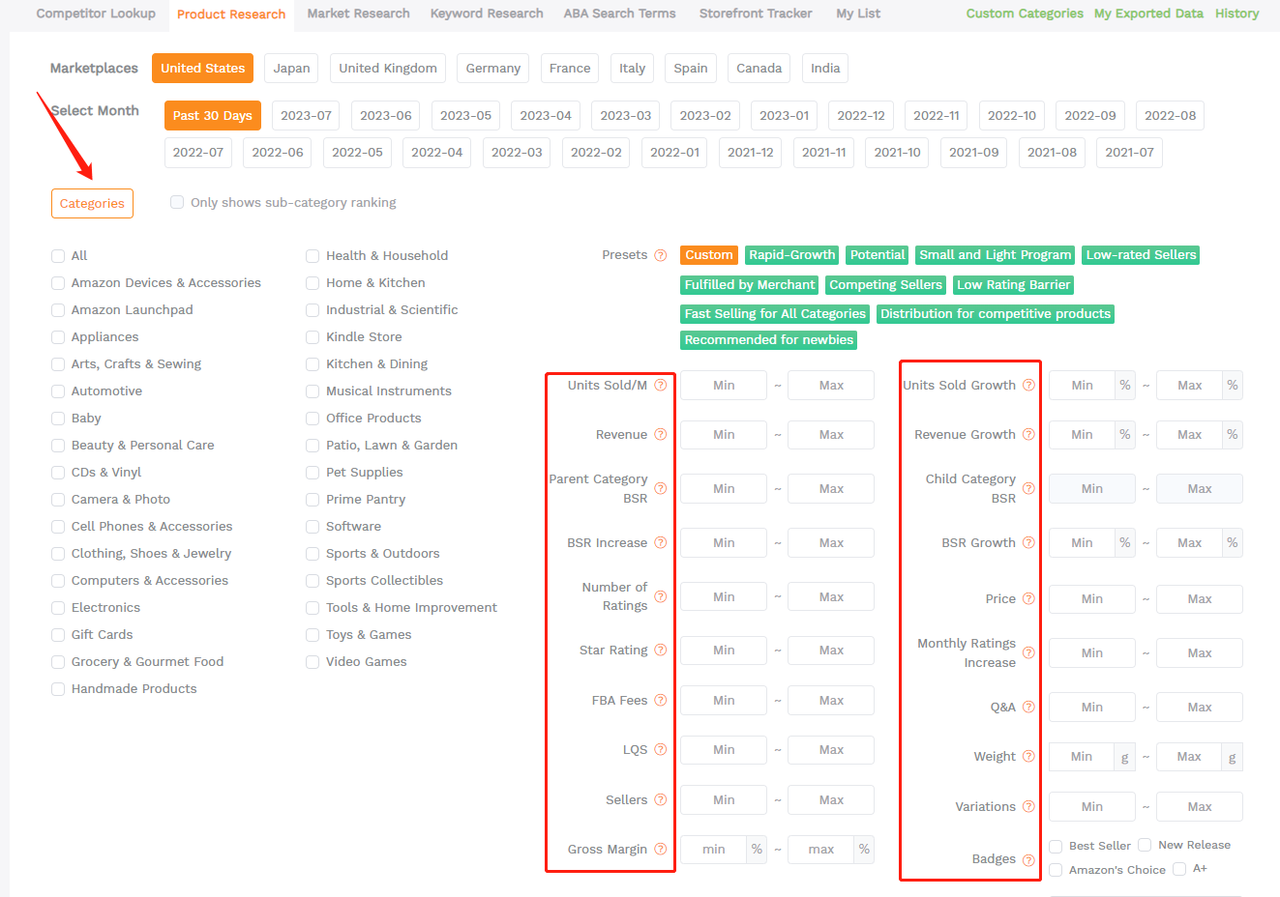Viewport: 1280px width, 897px height.
Task: Click the Variations help icon
Action: tap(1028, 807)
